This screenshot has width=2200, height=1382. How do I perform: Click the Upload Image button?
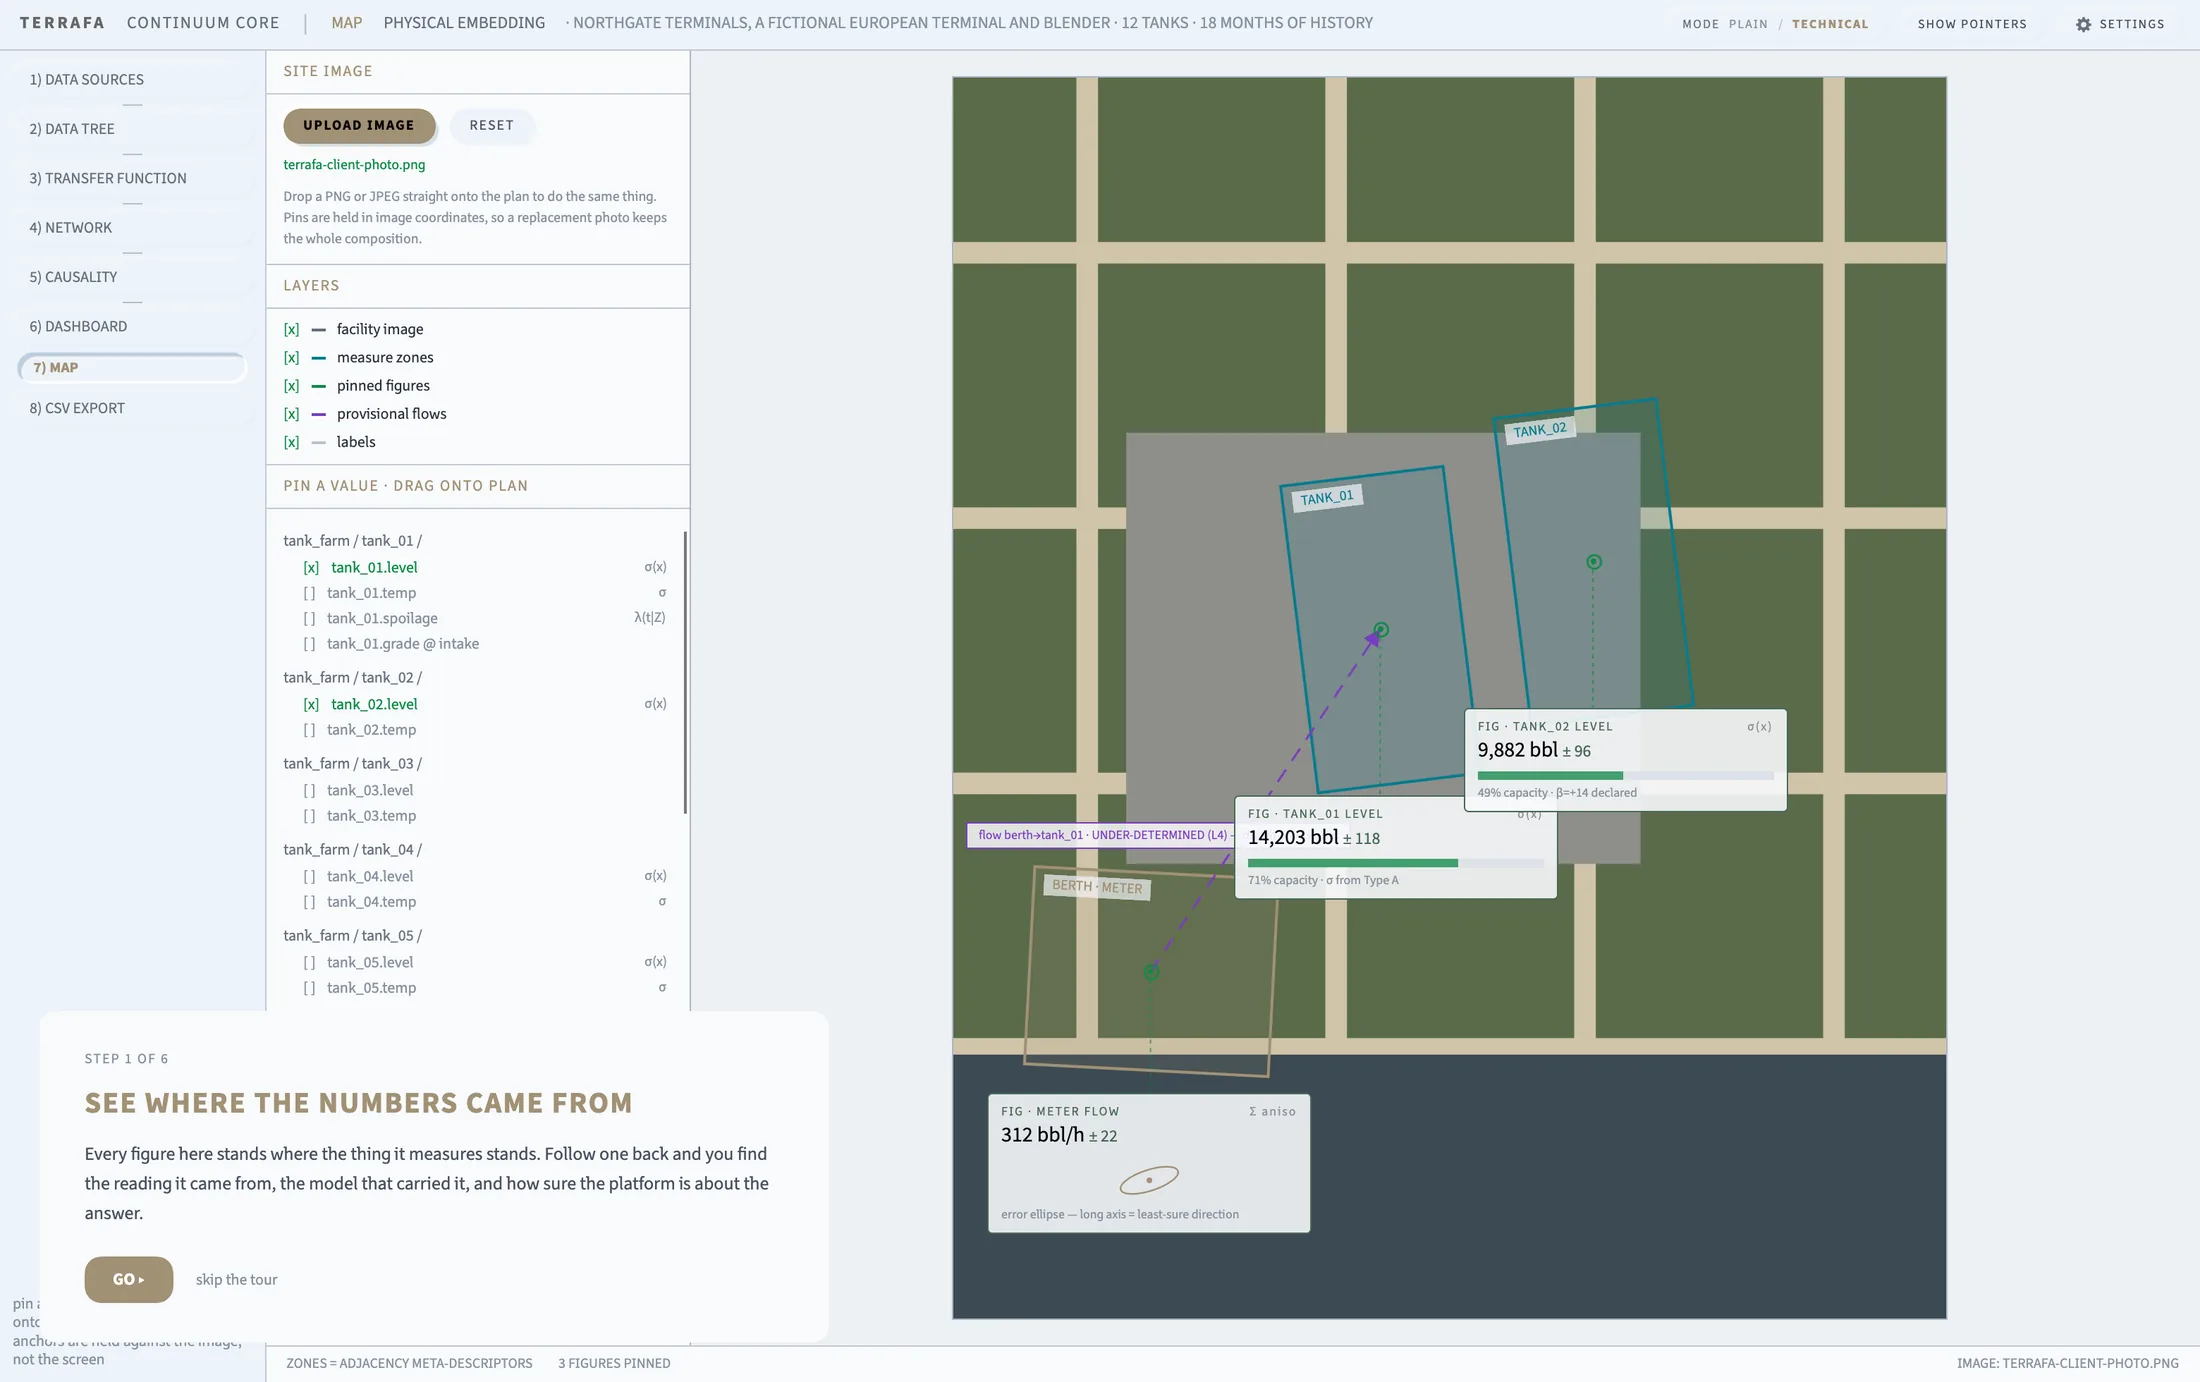359,125
